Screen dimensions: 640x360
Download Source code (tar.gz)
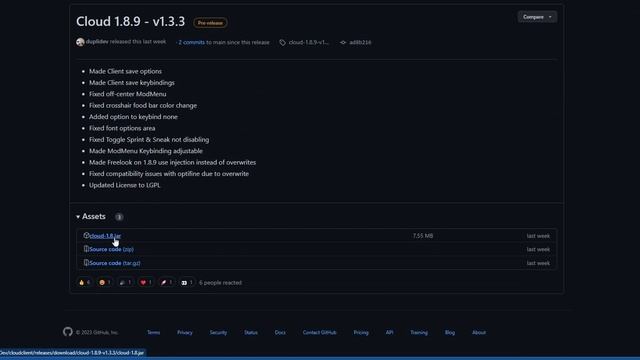pyautogui.click(x=115, y=263)
